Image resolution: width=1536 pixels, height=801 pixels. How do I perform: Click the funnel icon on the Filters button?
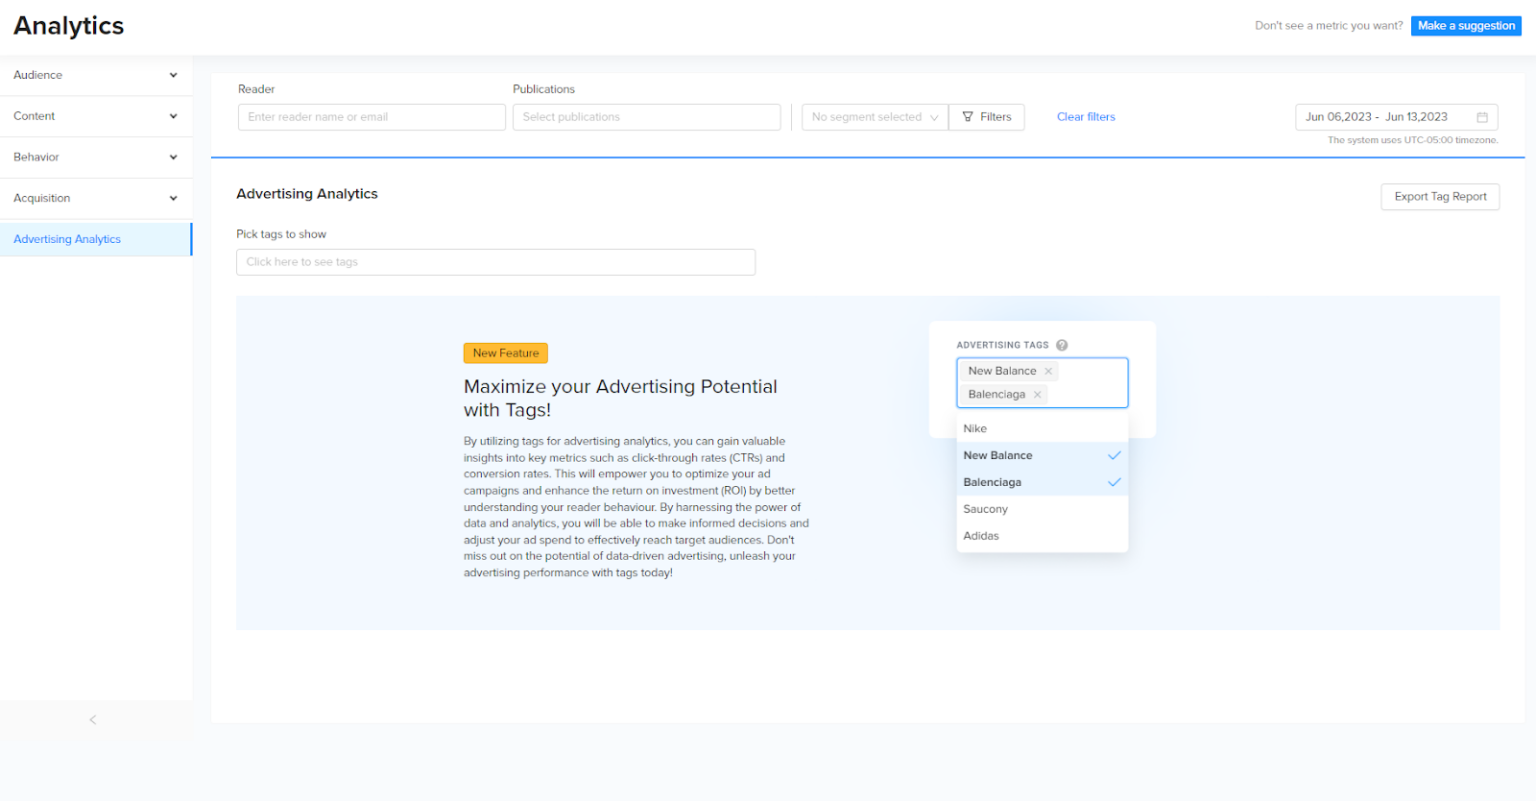tap(966, 117)
